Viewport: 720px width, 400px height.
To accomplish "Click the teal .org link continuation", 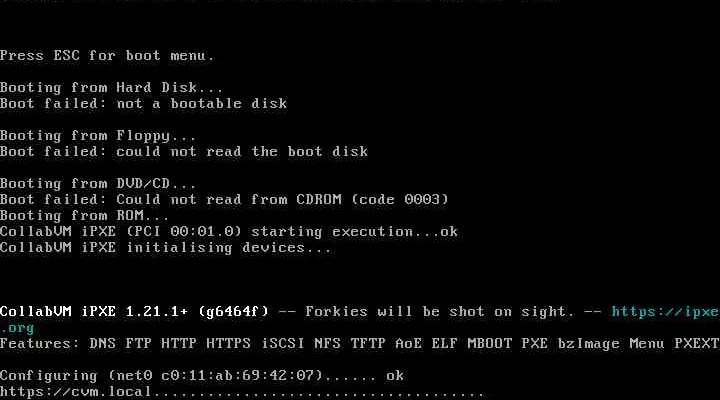I will [17, 328].
